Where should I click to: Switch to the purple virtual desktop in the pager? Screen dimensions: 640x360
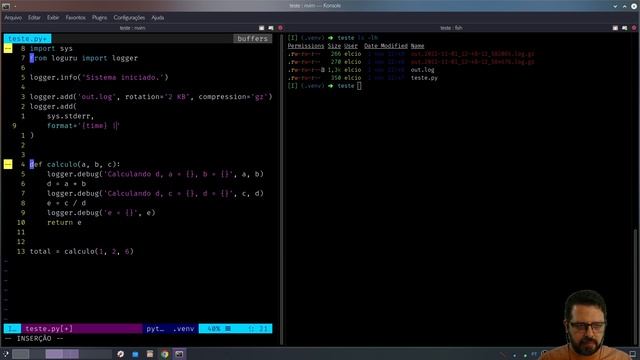(x=62, y=354)
